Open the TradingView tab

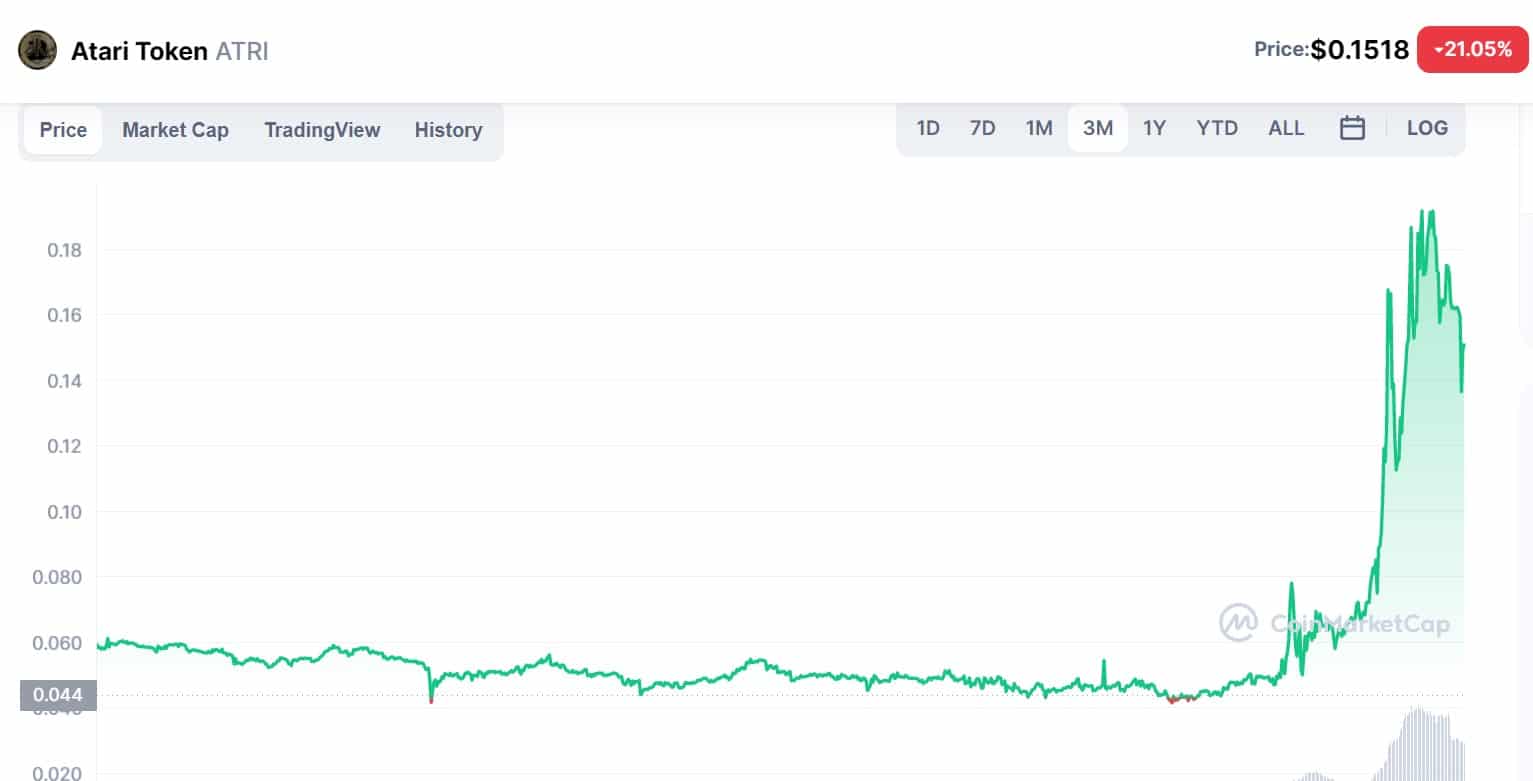tap(322, 130)
